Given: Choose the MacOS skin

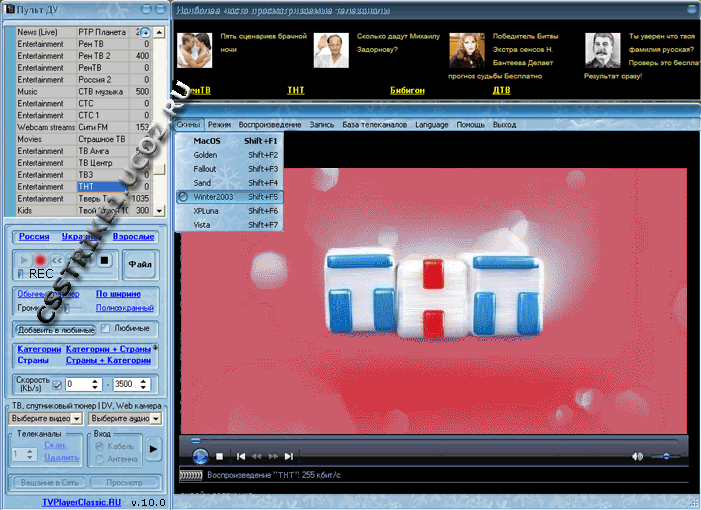Looking at the screenshot, I should (229, 140).
